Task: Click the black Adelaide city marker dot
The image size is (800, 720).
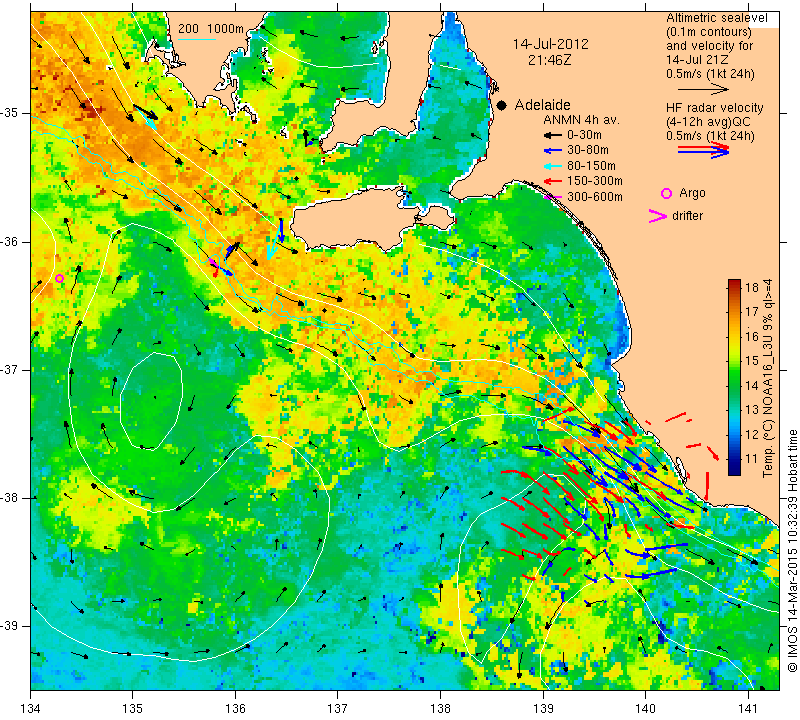Action: [502, 105]
